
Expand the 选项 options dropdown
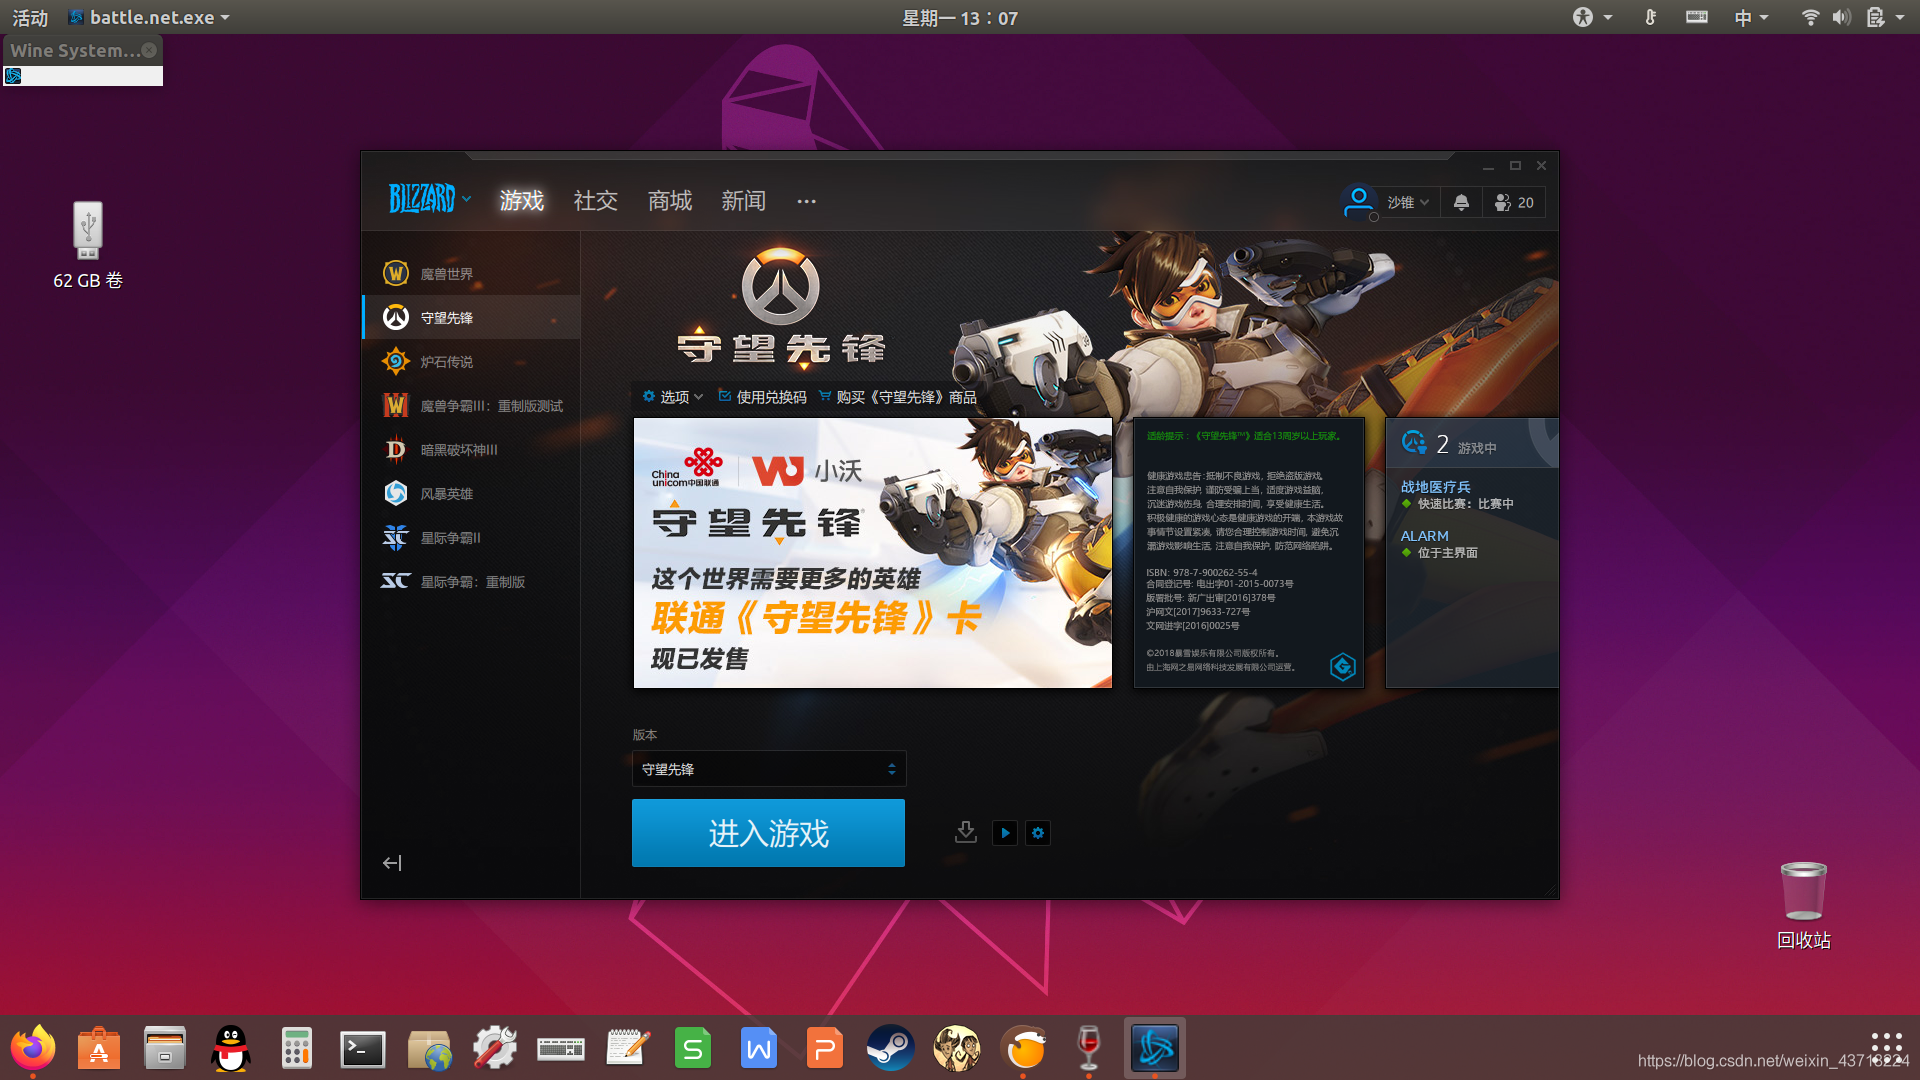[673, 397]
